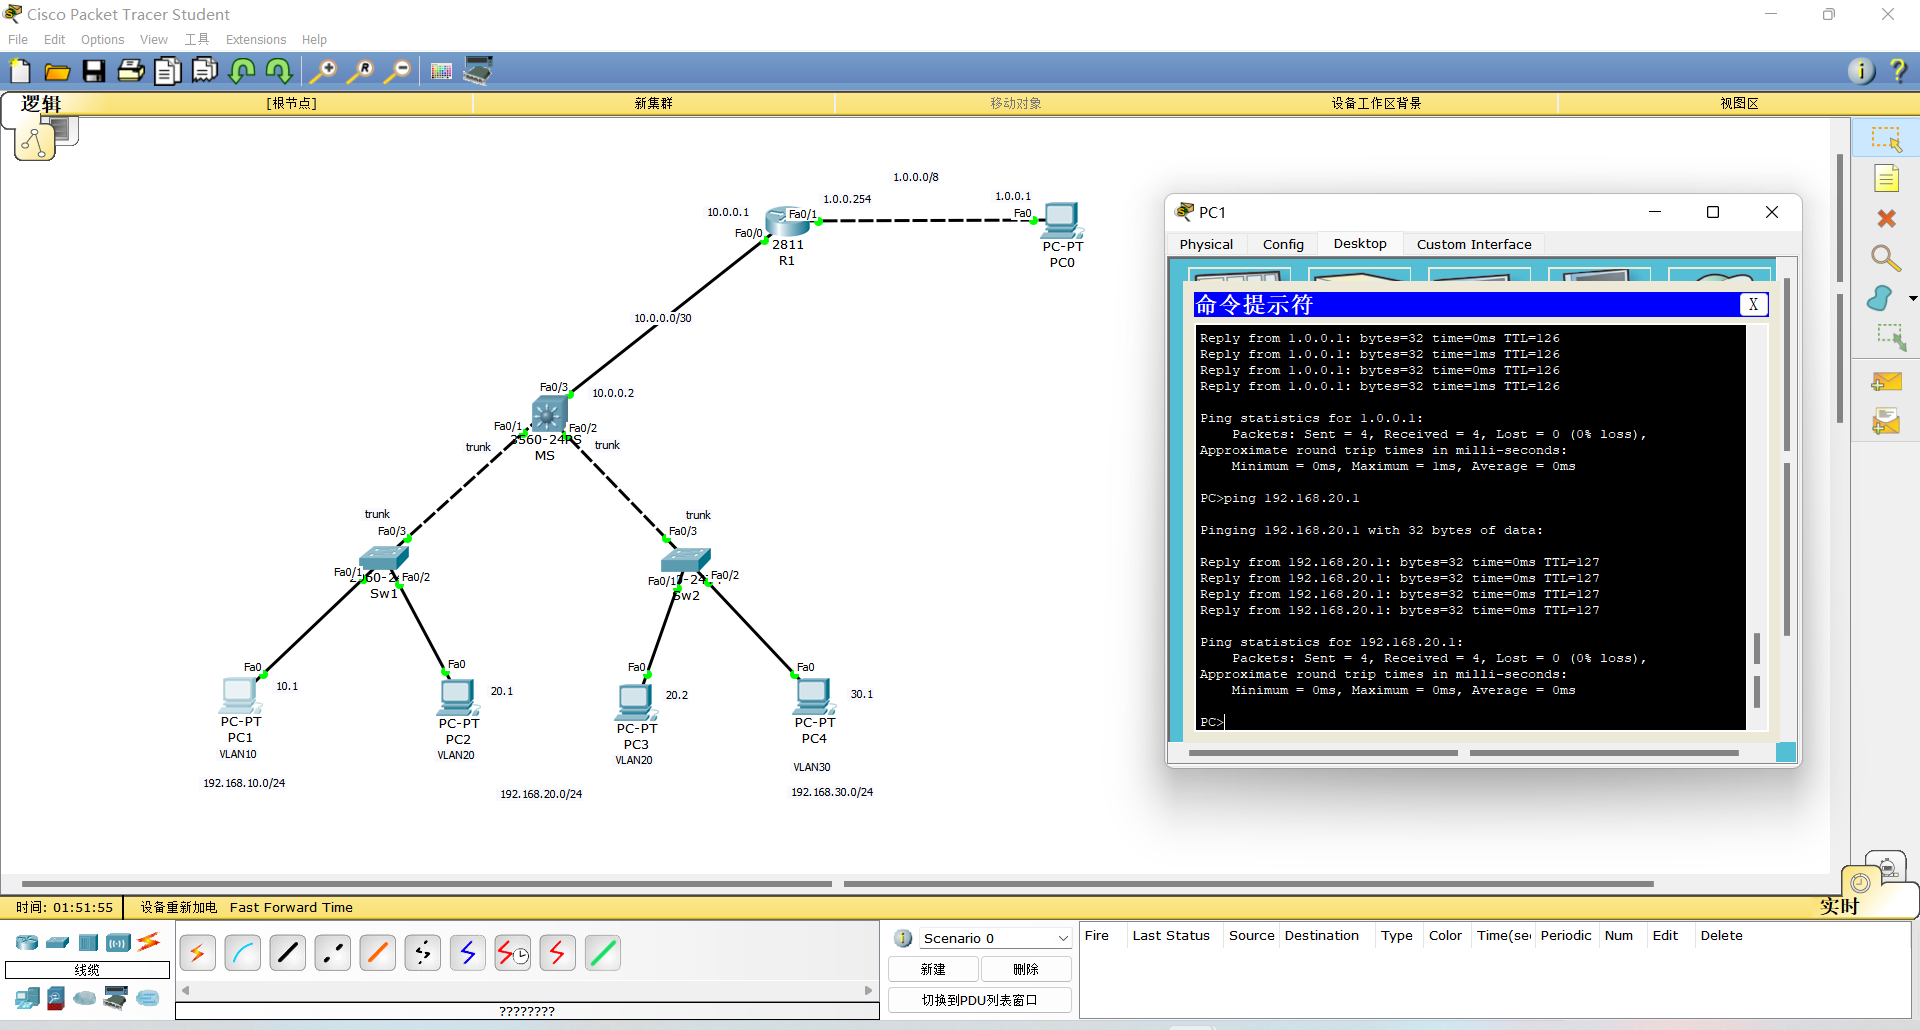Screen dimensions: 1920x1030
Task: Choose the red X Delete tool
Action: tap(1886, 218)
